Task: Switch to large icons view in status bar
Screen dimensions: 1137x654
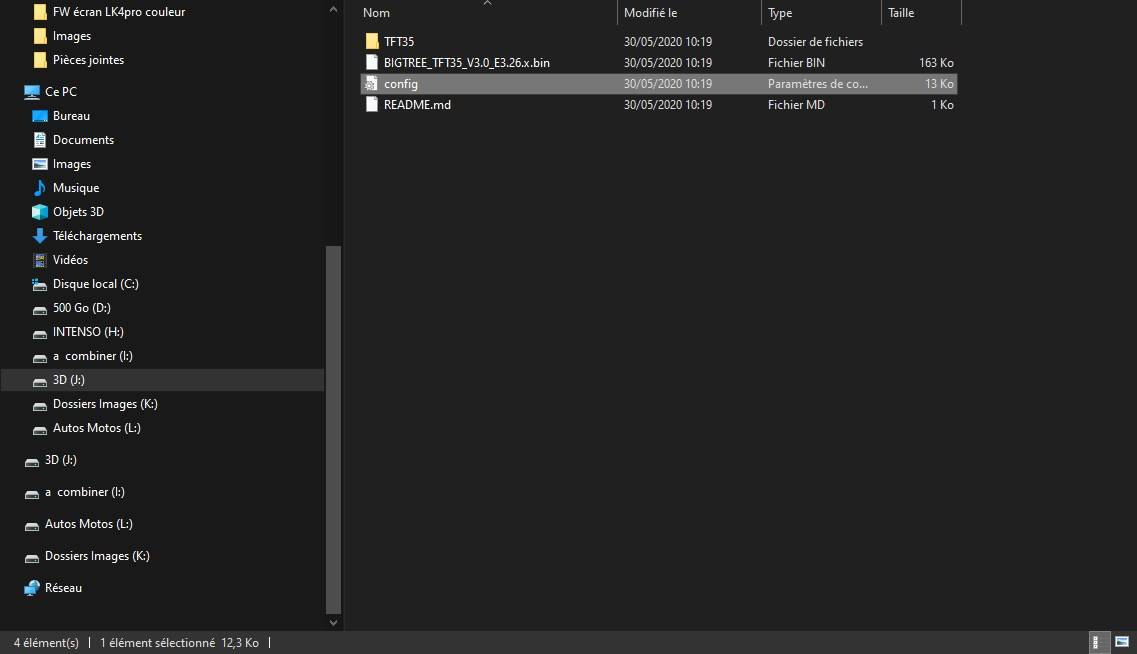Action: [1122, 642]
